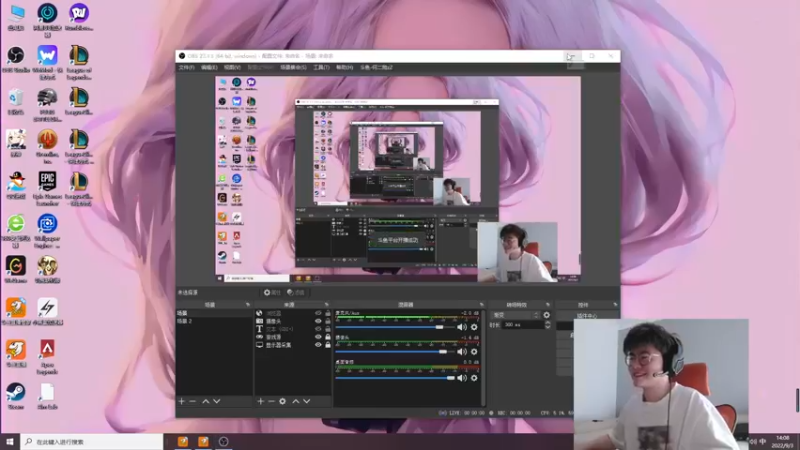
Task: Click the OBS preview canvas
Action: point(397,179)
